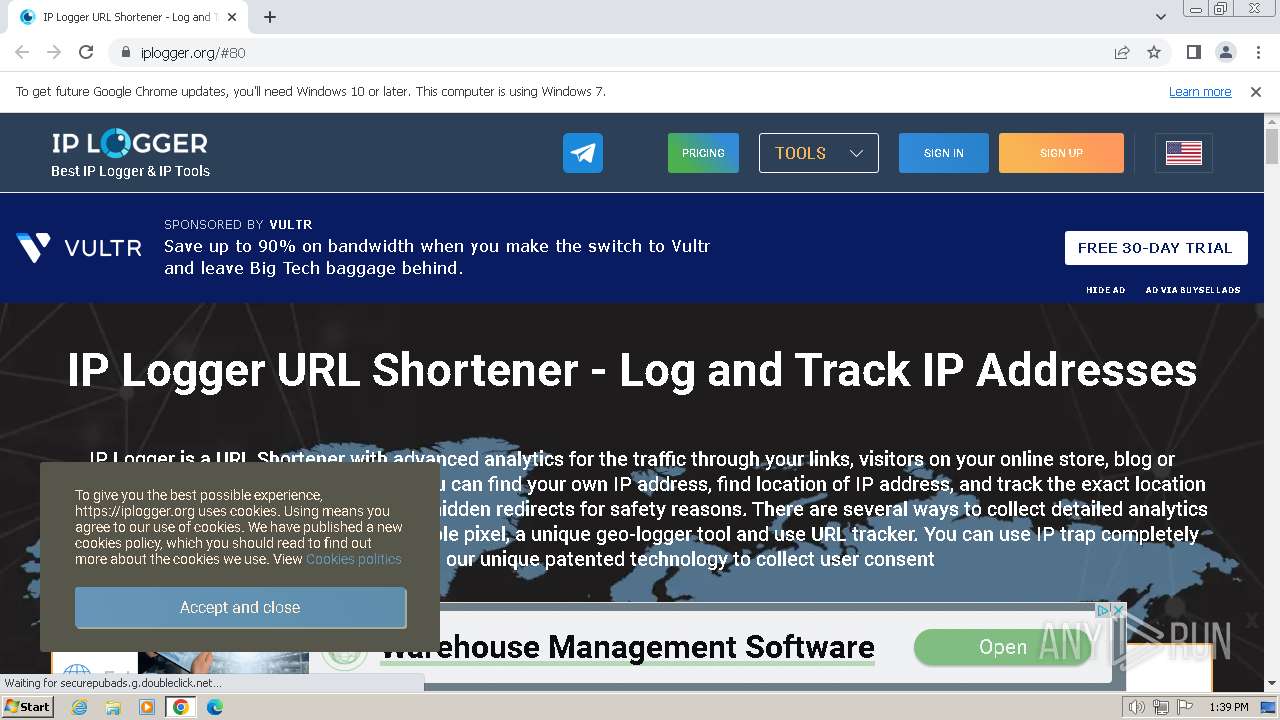Screen dimensions: 1280x720
Task: Accept and close the cookie notice
Action: tap(240, 607)
